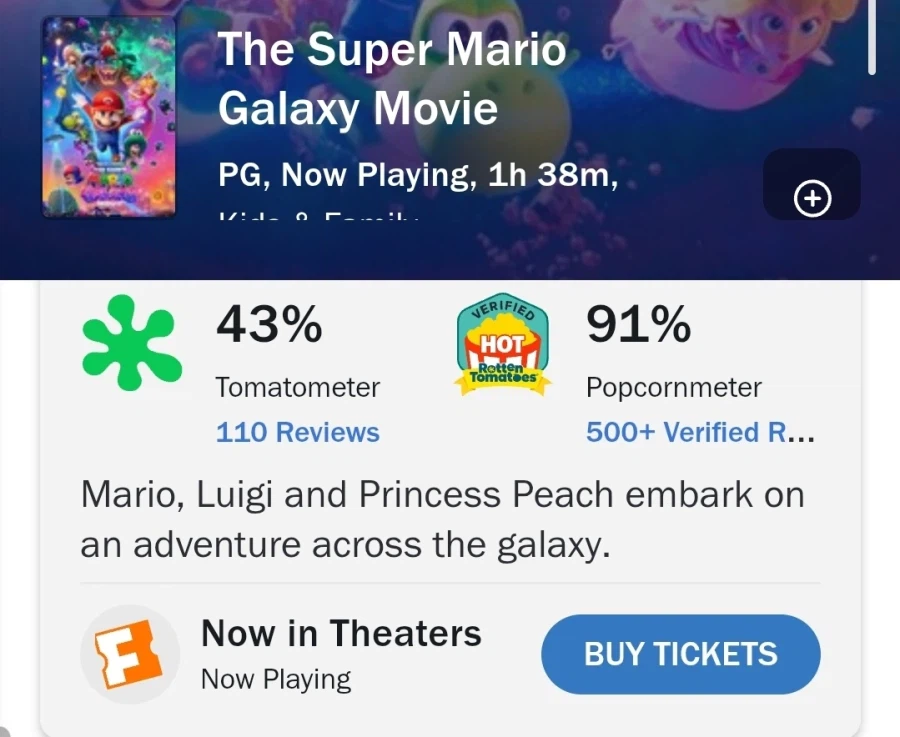
Task: Select the 91% Popcornmeter score
Action: tap(638, 324)
